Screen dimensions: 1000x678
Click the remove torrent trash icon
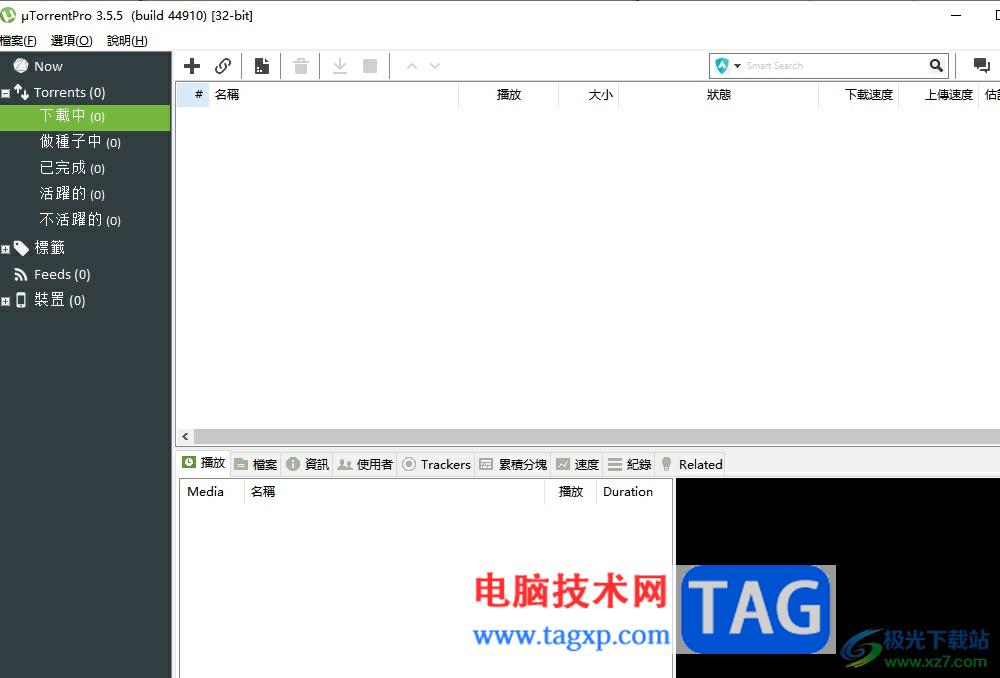coord(300,66)
